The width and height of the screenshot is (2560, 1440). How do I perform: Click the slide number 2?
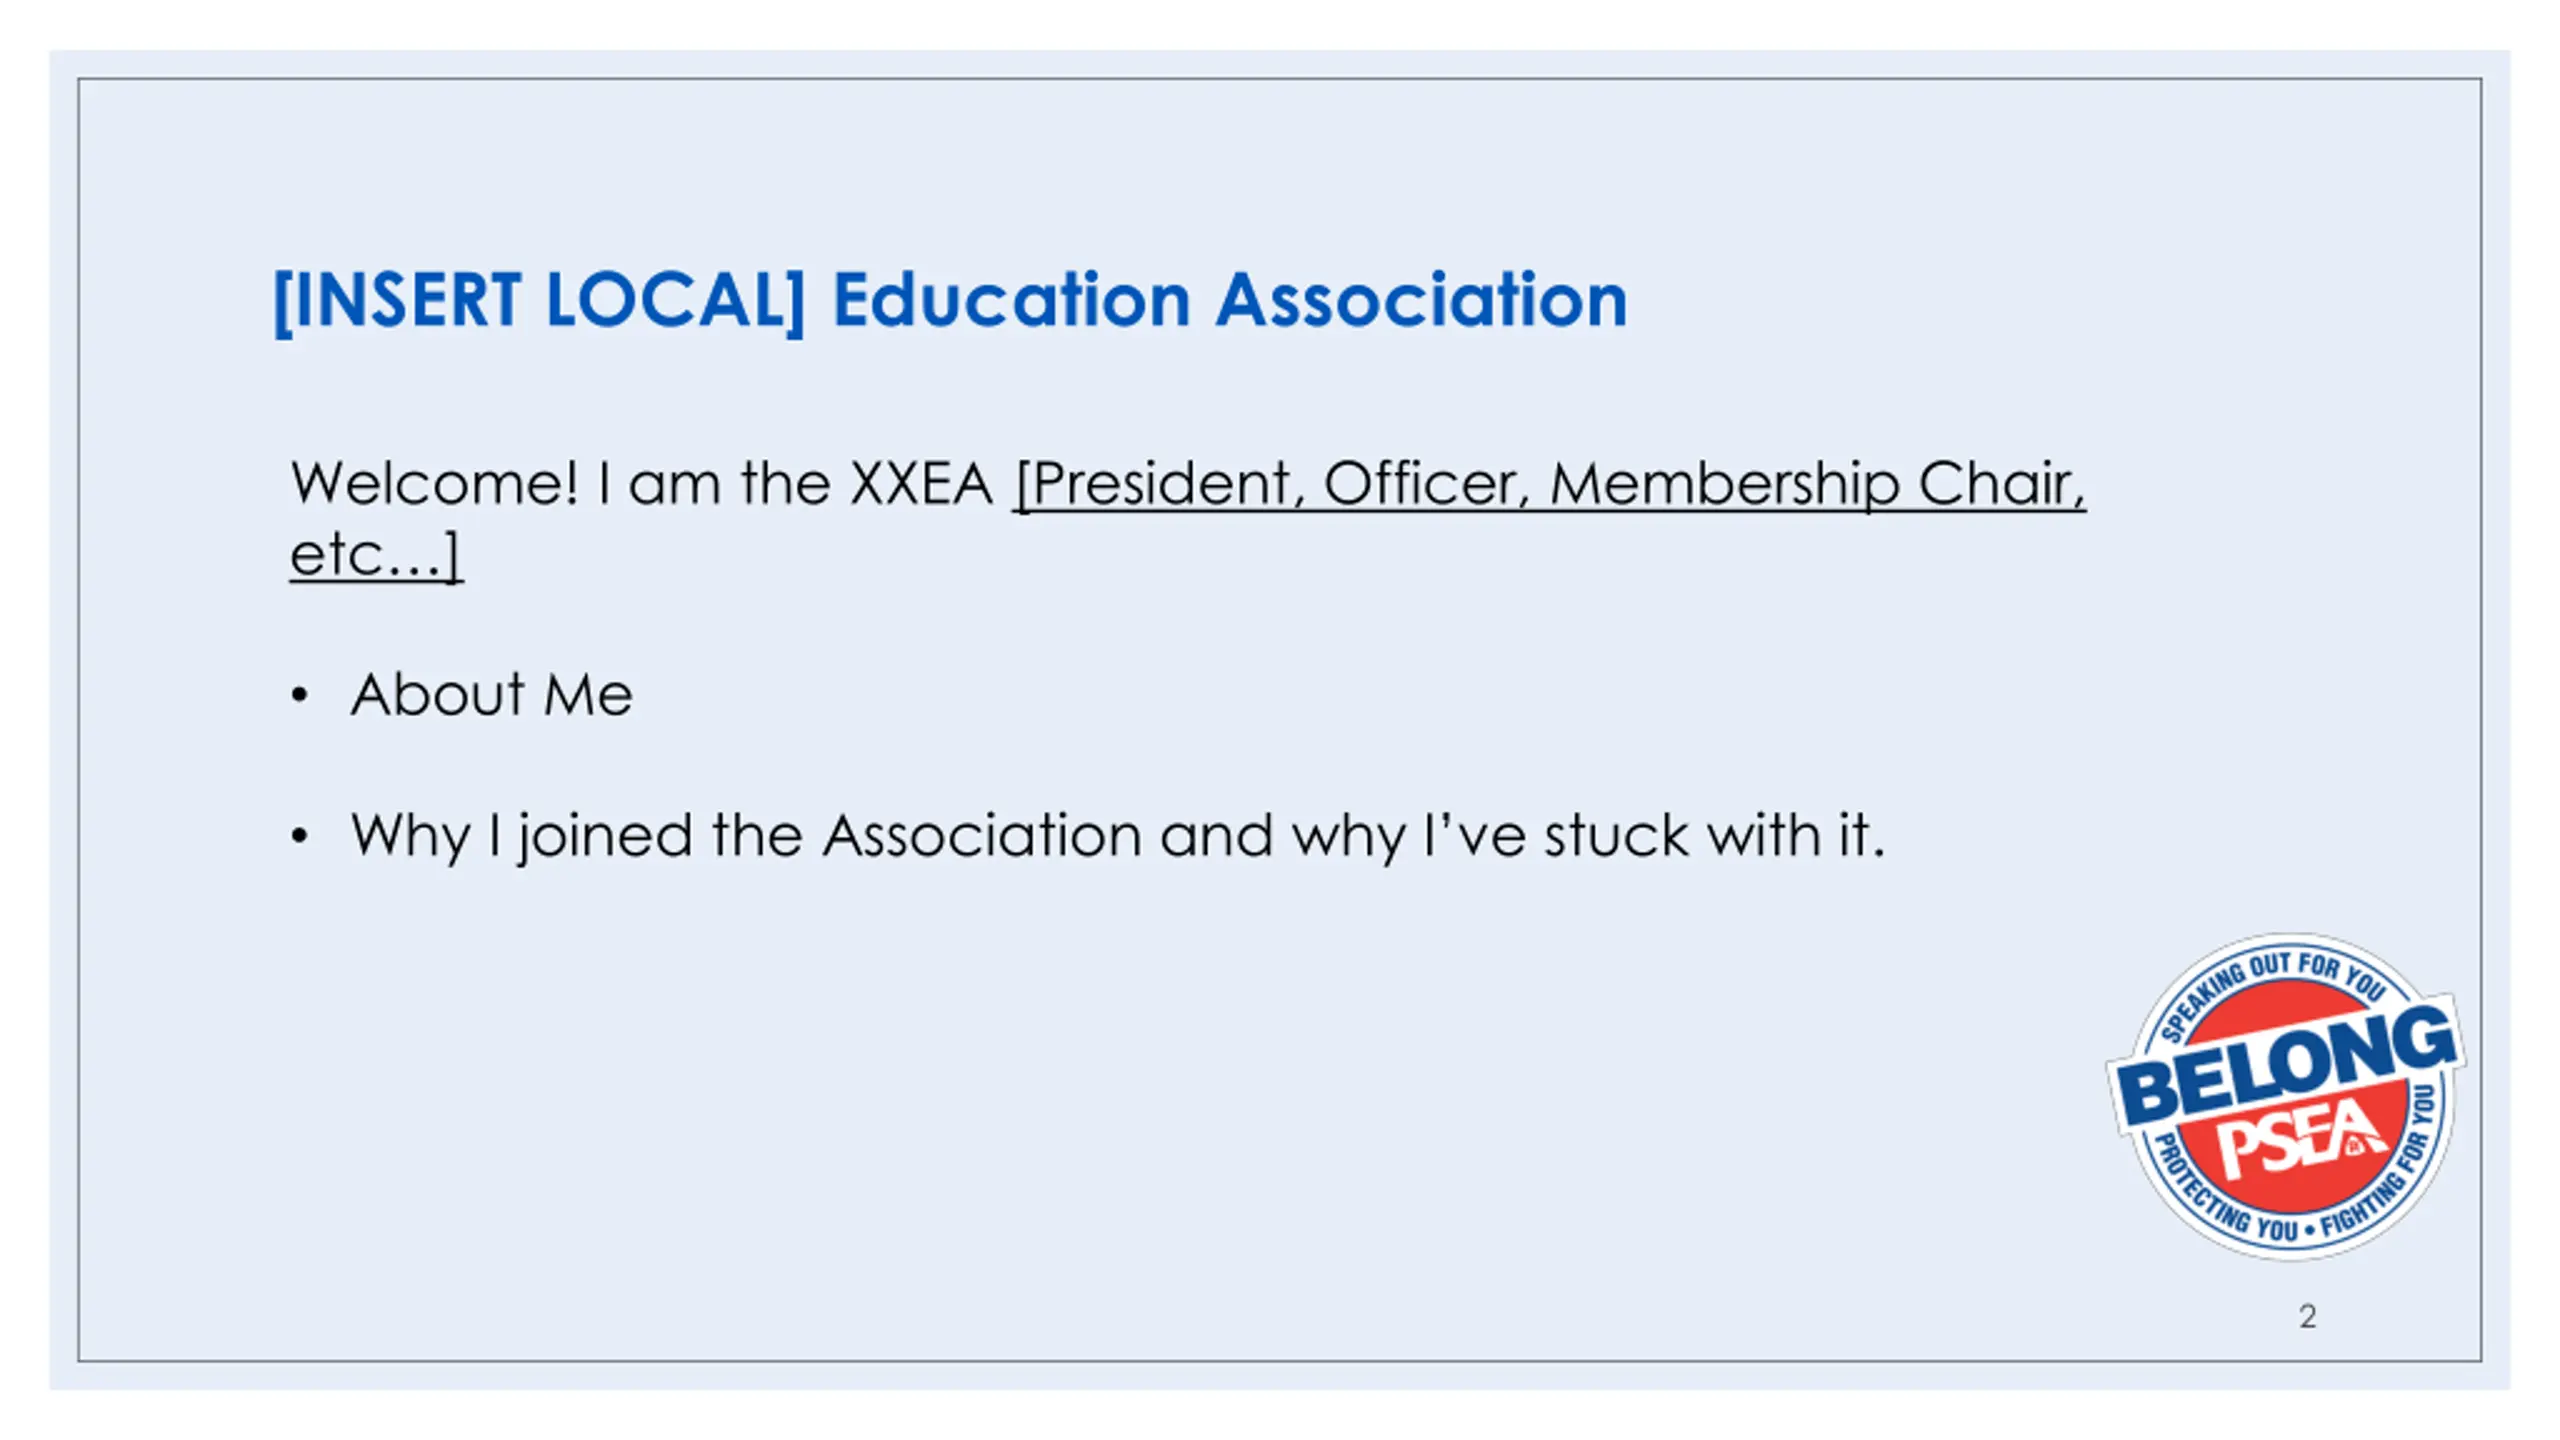click(x=2307, y=1316)
